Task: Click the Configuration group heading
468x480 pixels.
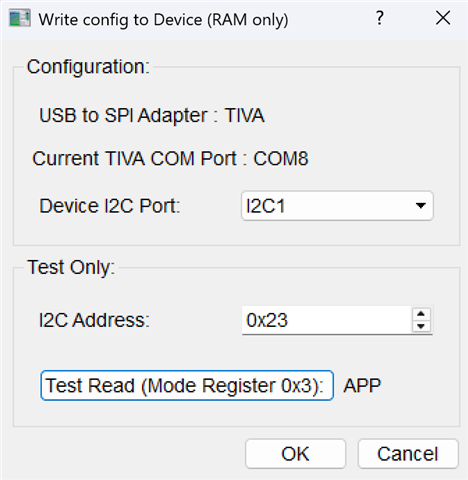Action: click(x=88, y=67)
